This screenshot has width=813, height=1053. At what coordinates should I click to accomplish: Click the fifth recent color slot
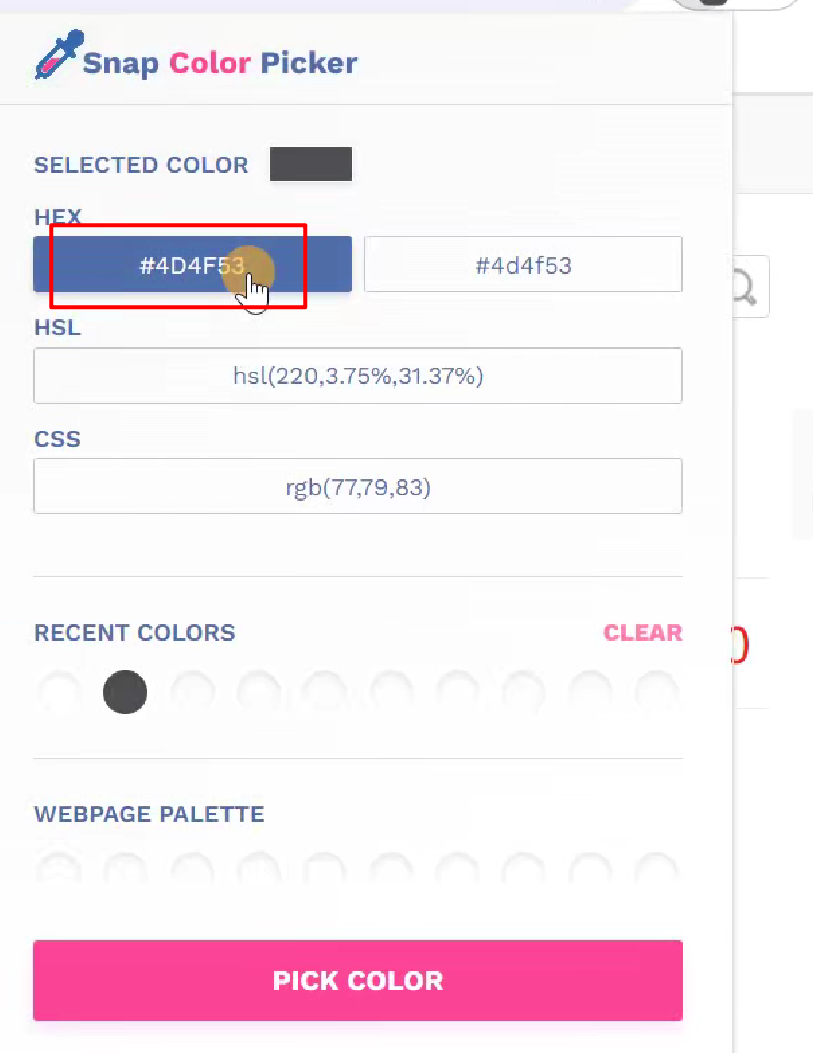(324, 692)
